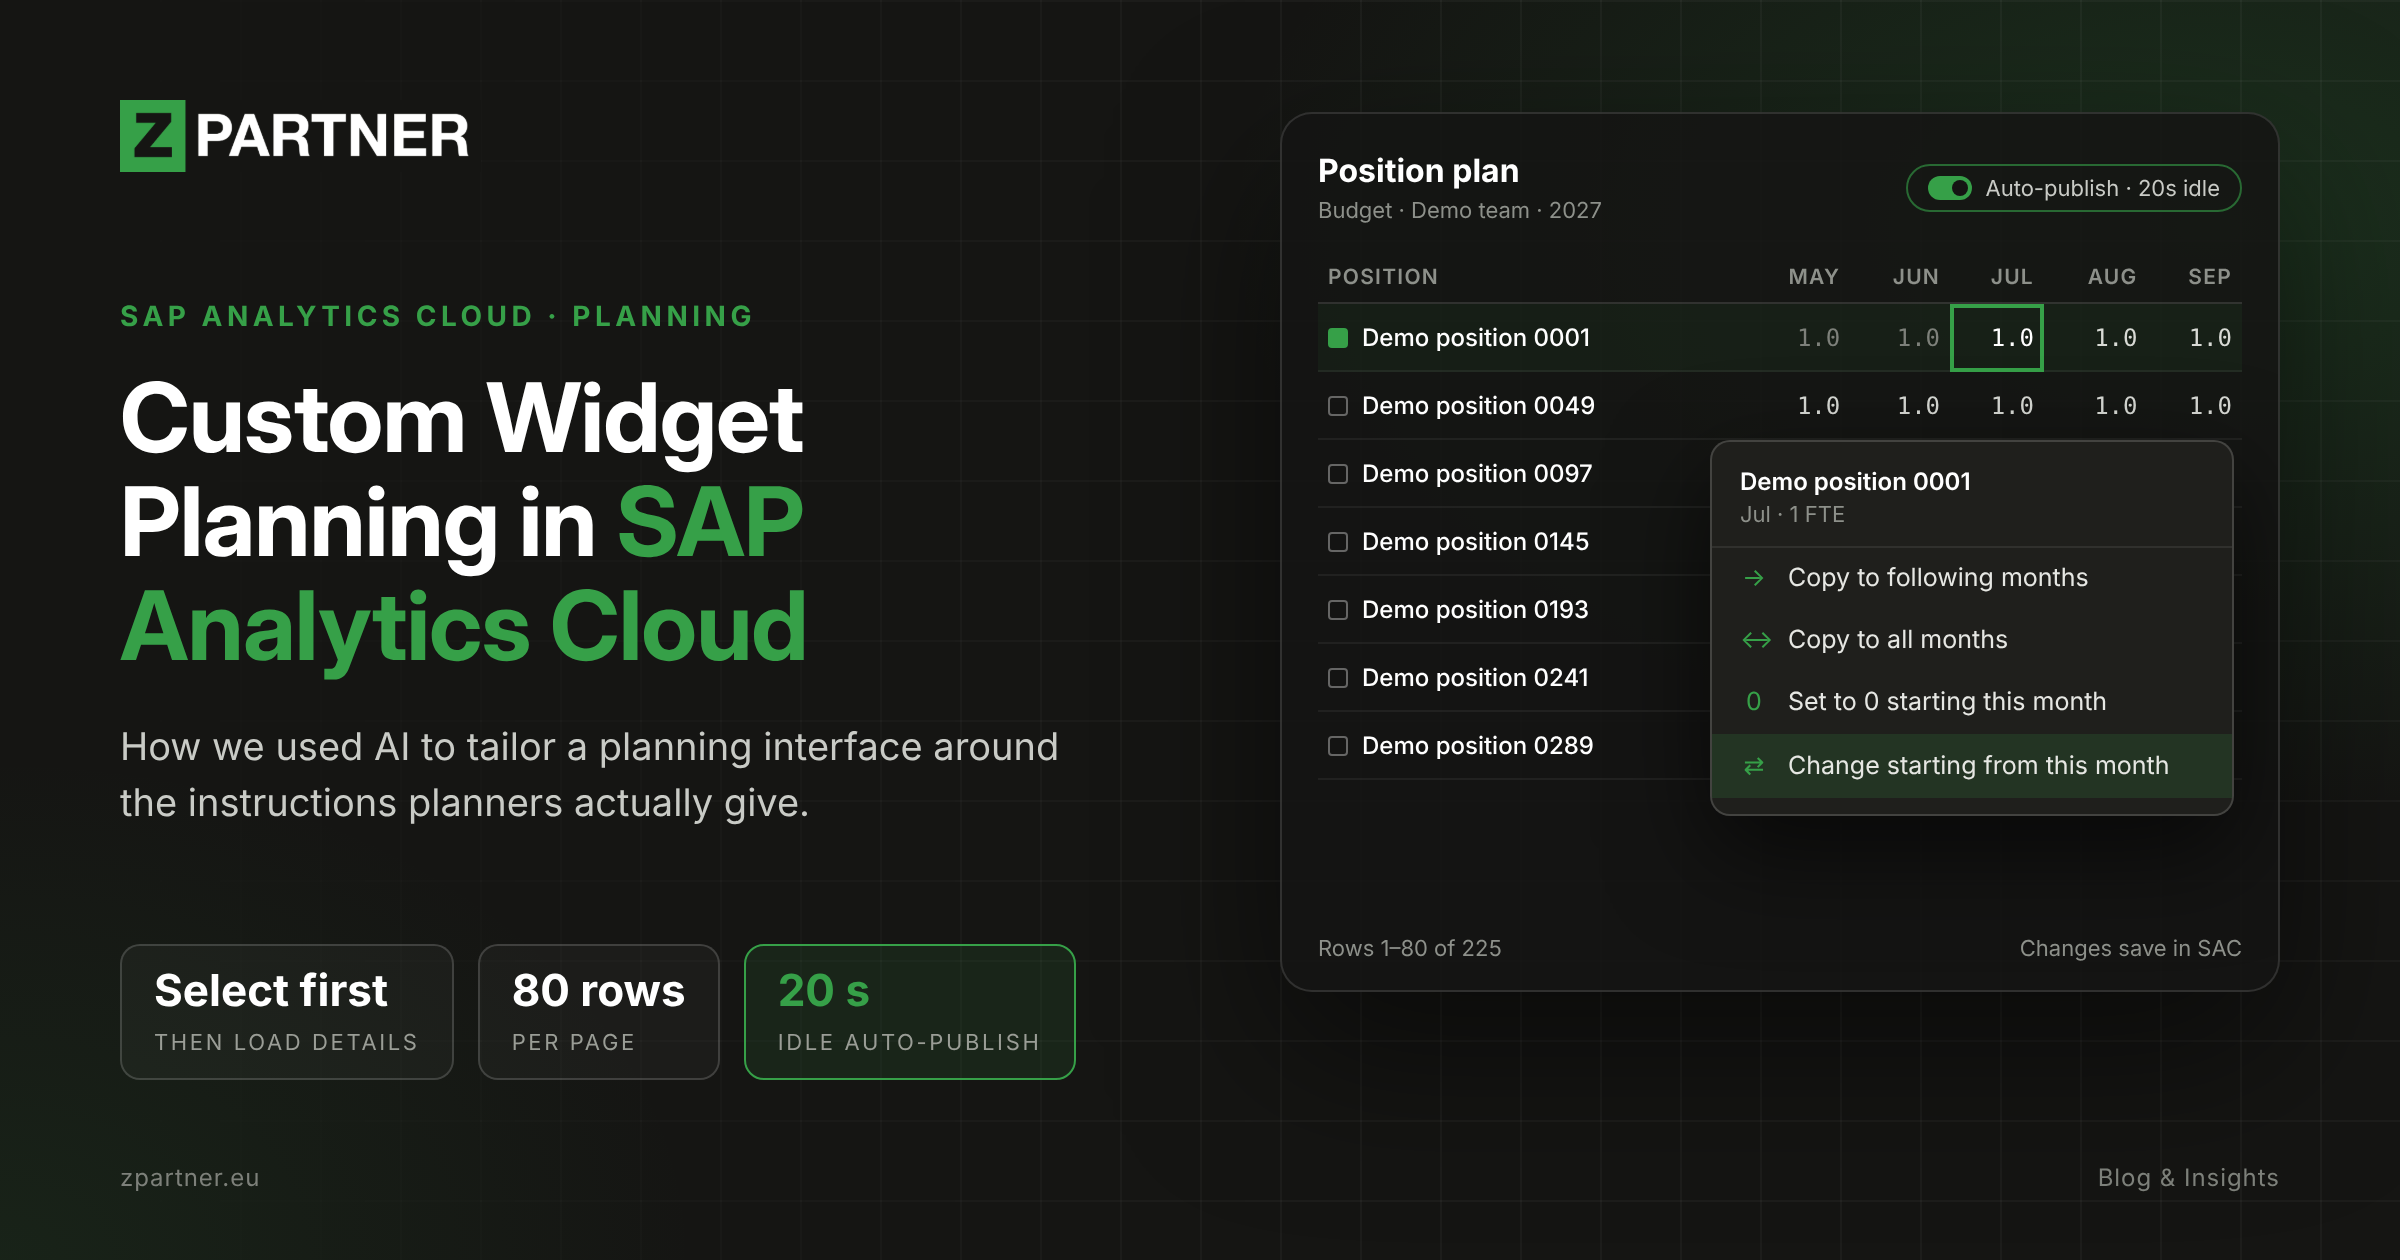Select the highlighted JUL cell for position 0001
Screen dimensions: 2400x1260
coord(1997,338)
